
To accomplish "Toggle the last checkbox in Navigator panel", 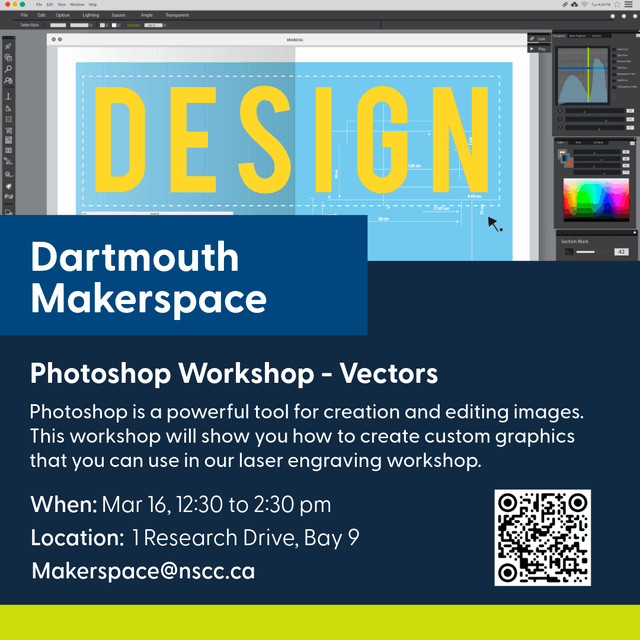I will click(x=613, y=86).
